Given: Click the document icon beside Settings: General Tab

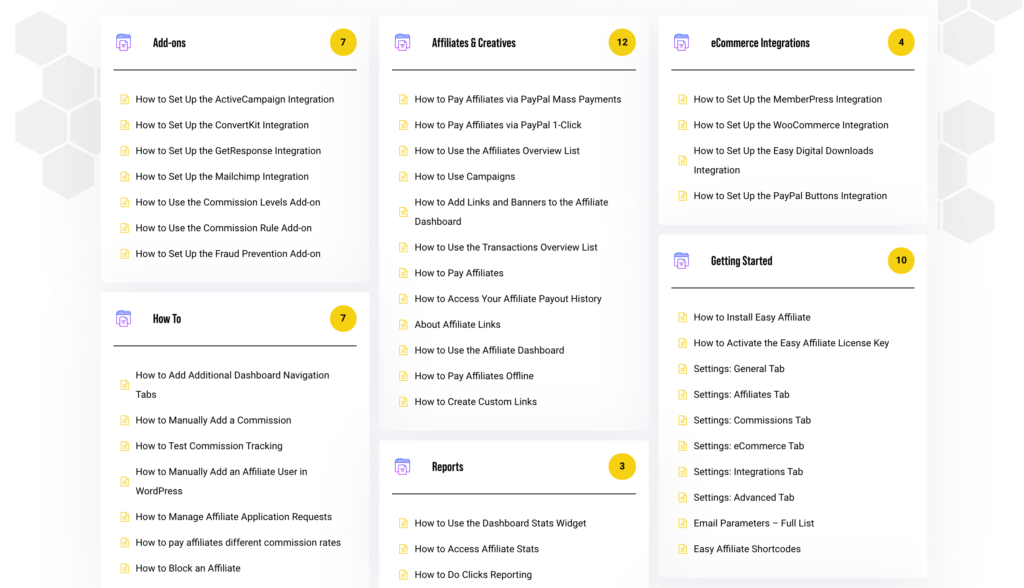Looking at the screenshot, I should (x=681, y=368).
